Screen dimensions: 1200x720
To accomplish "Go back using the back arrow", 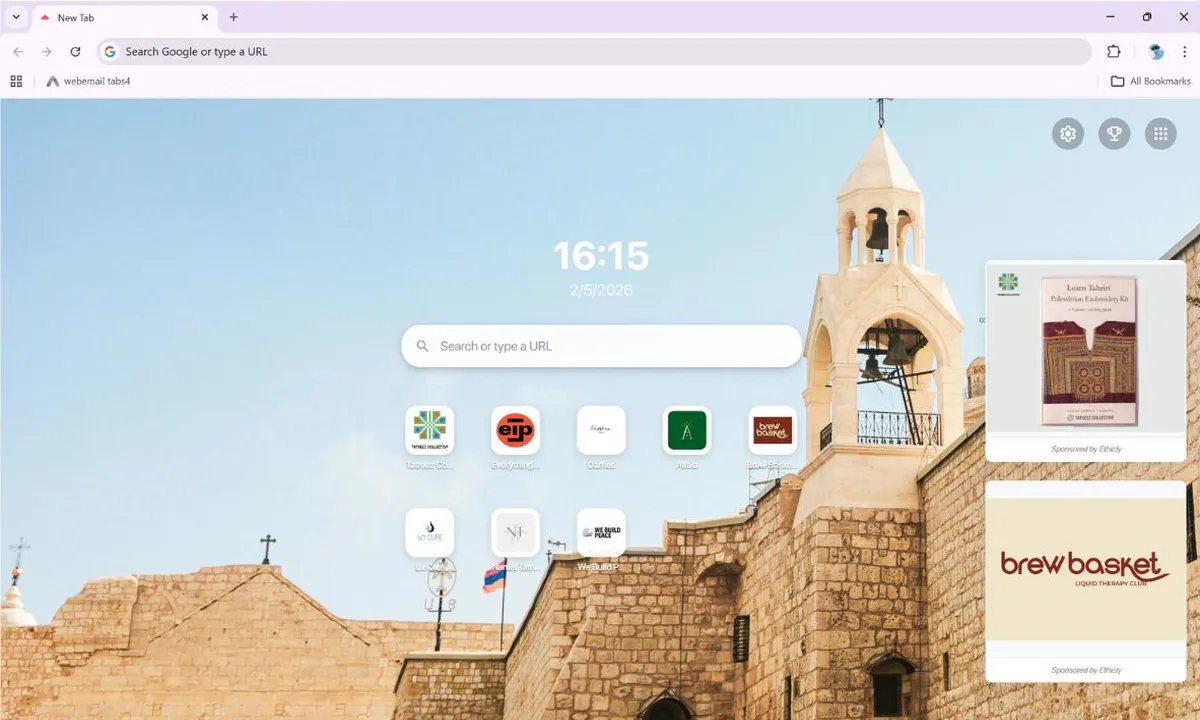I will pos(18,52).
